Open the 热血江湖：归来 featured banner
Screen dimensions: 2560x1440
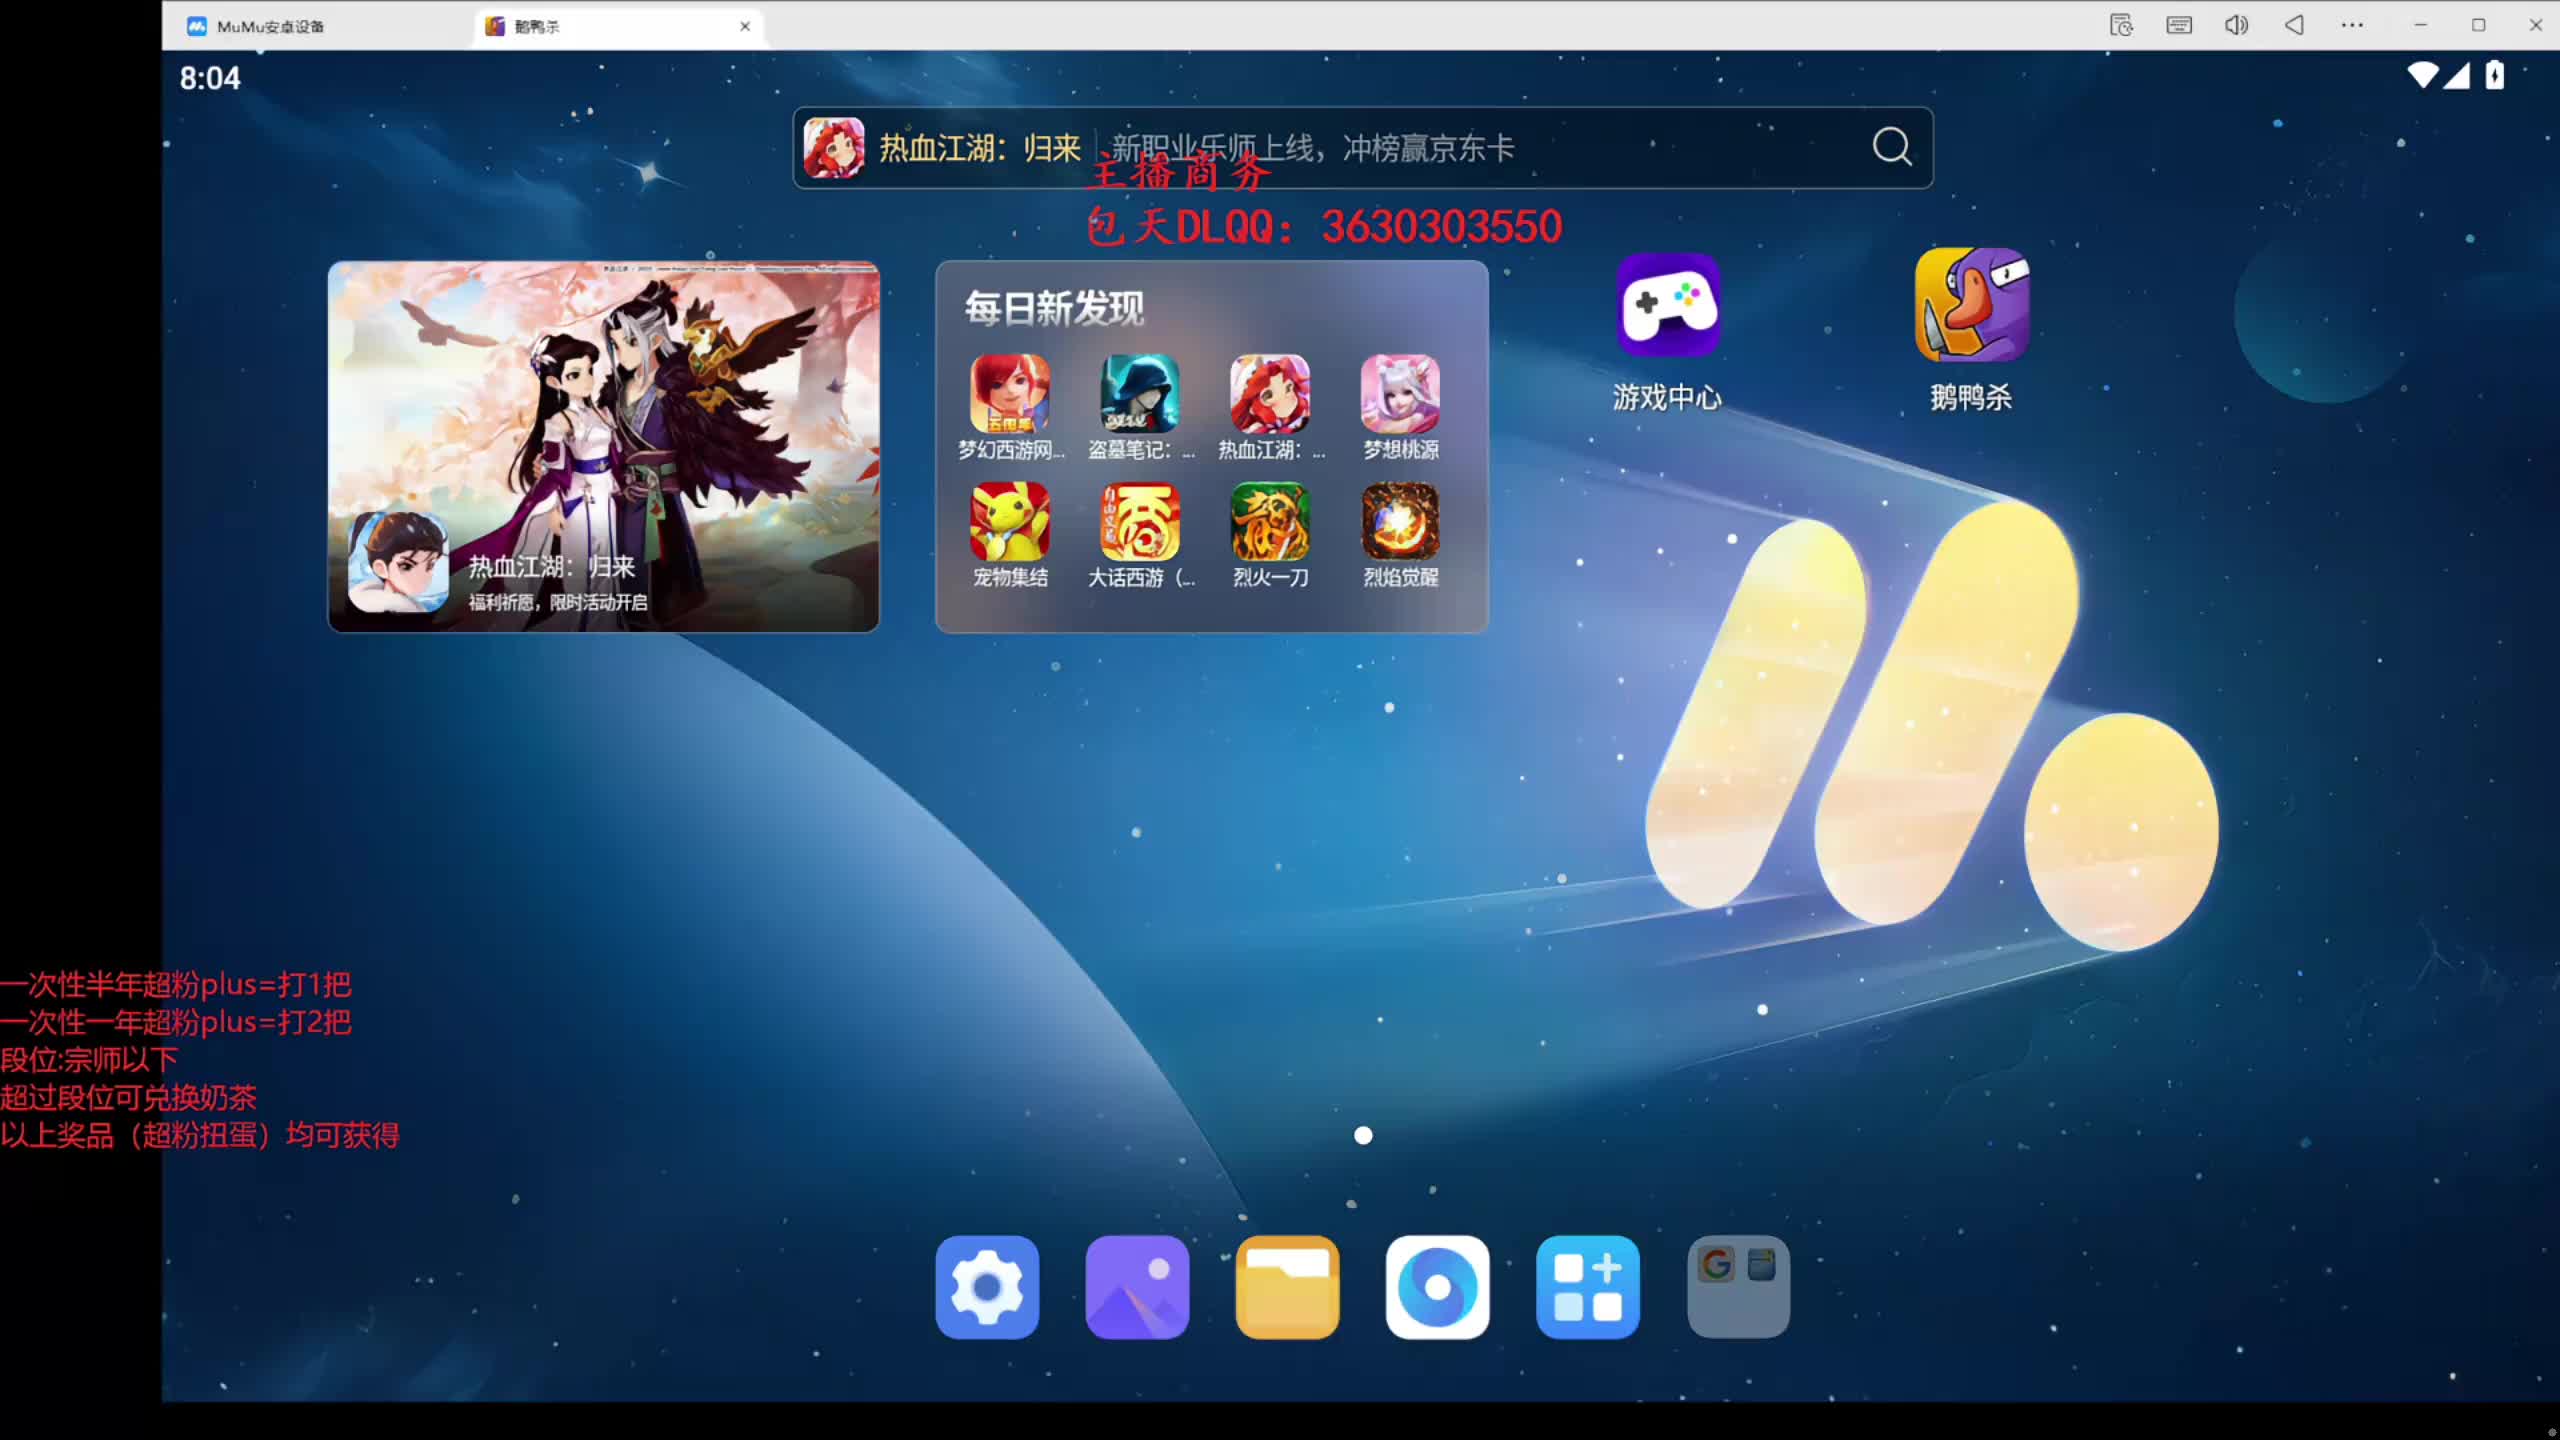click(603, 447)
